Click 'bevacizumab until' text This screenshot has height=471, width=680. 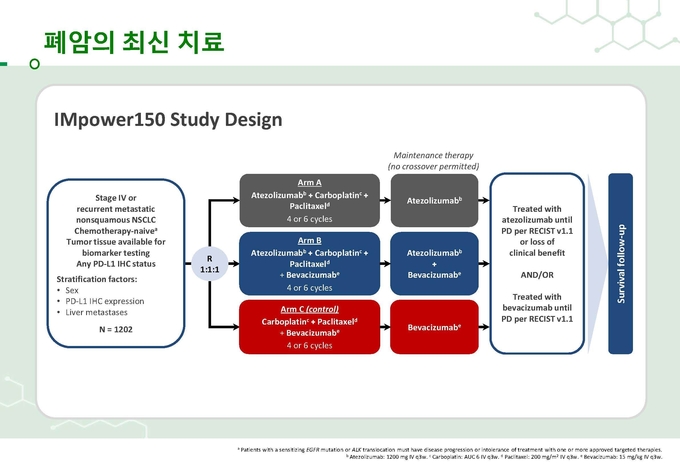(537, 308)
